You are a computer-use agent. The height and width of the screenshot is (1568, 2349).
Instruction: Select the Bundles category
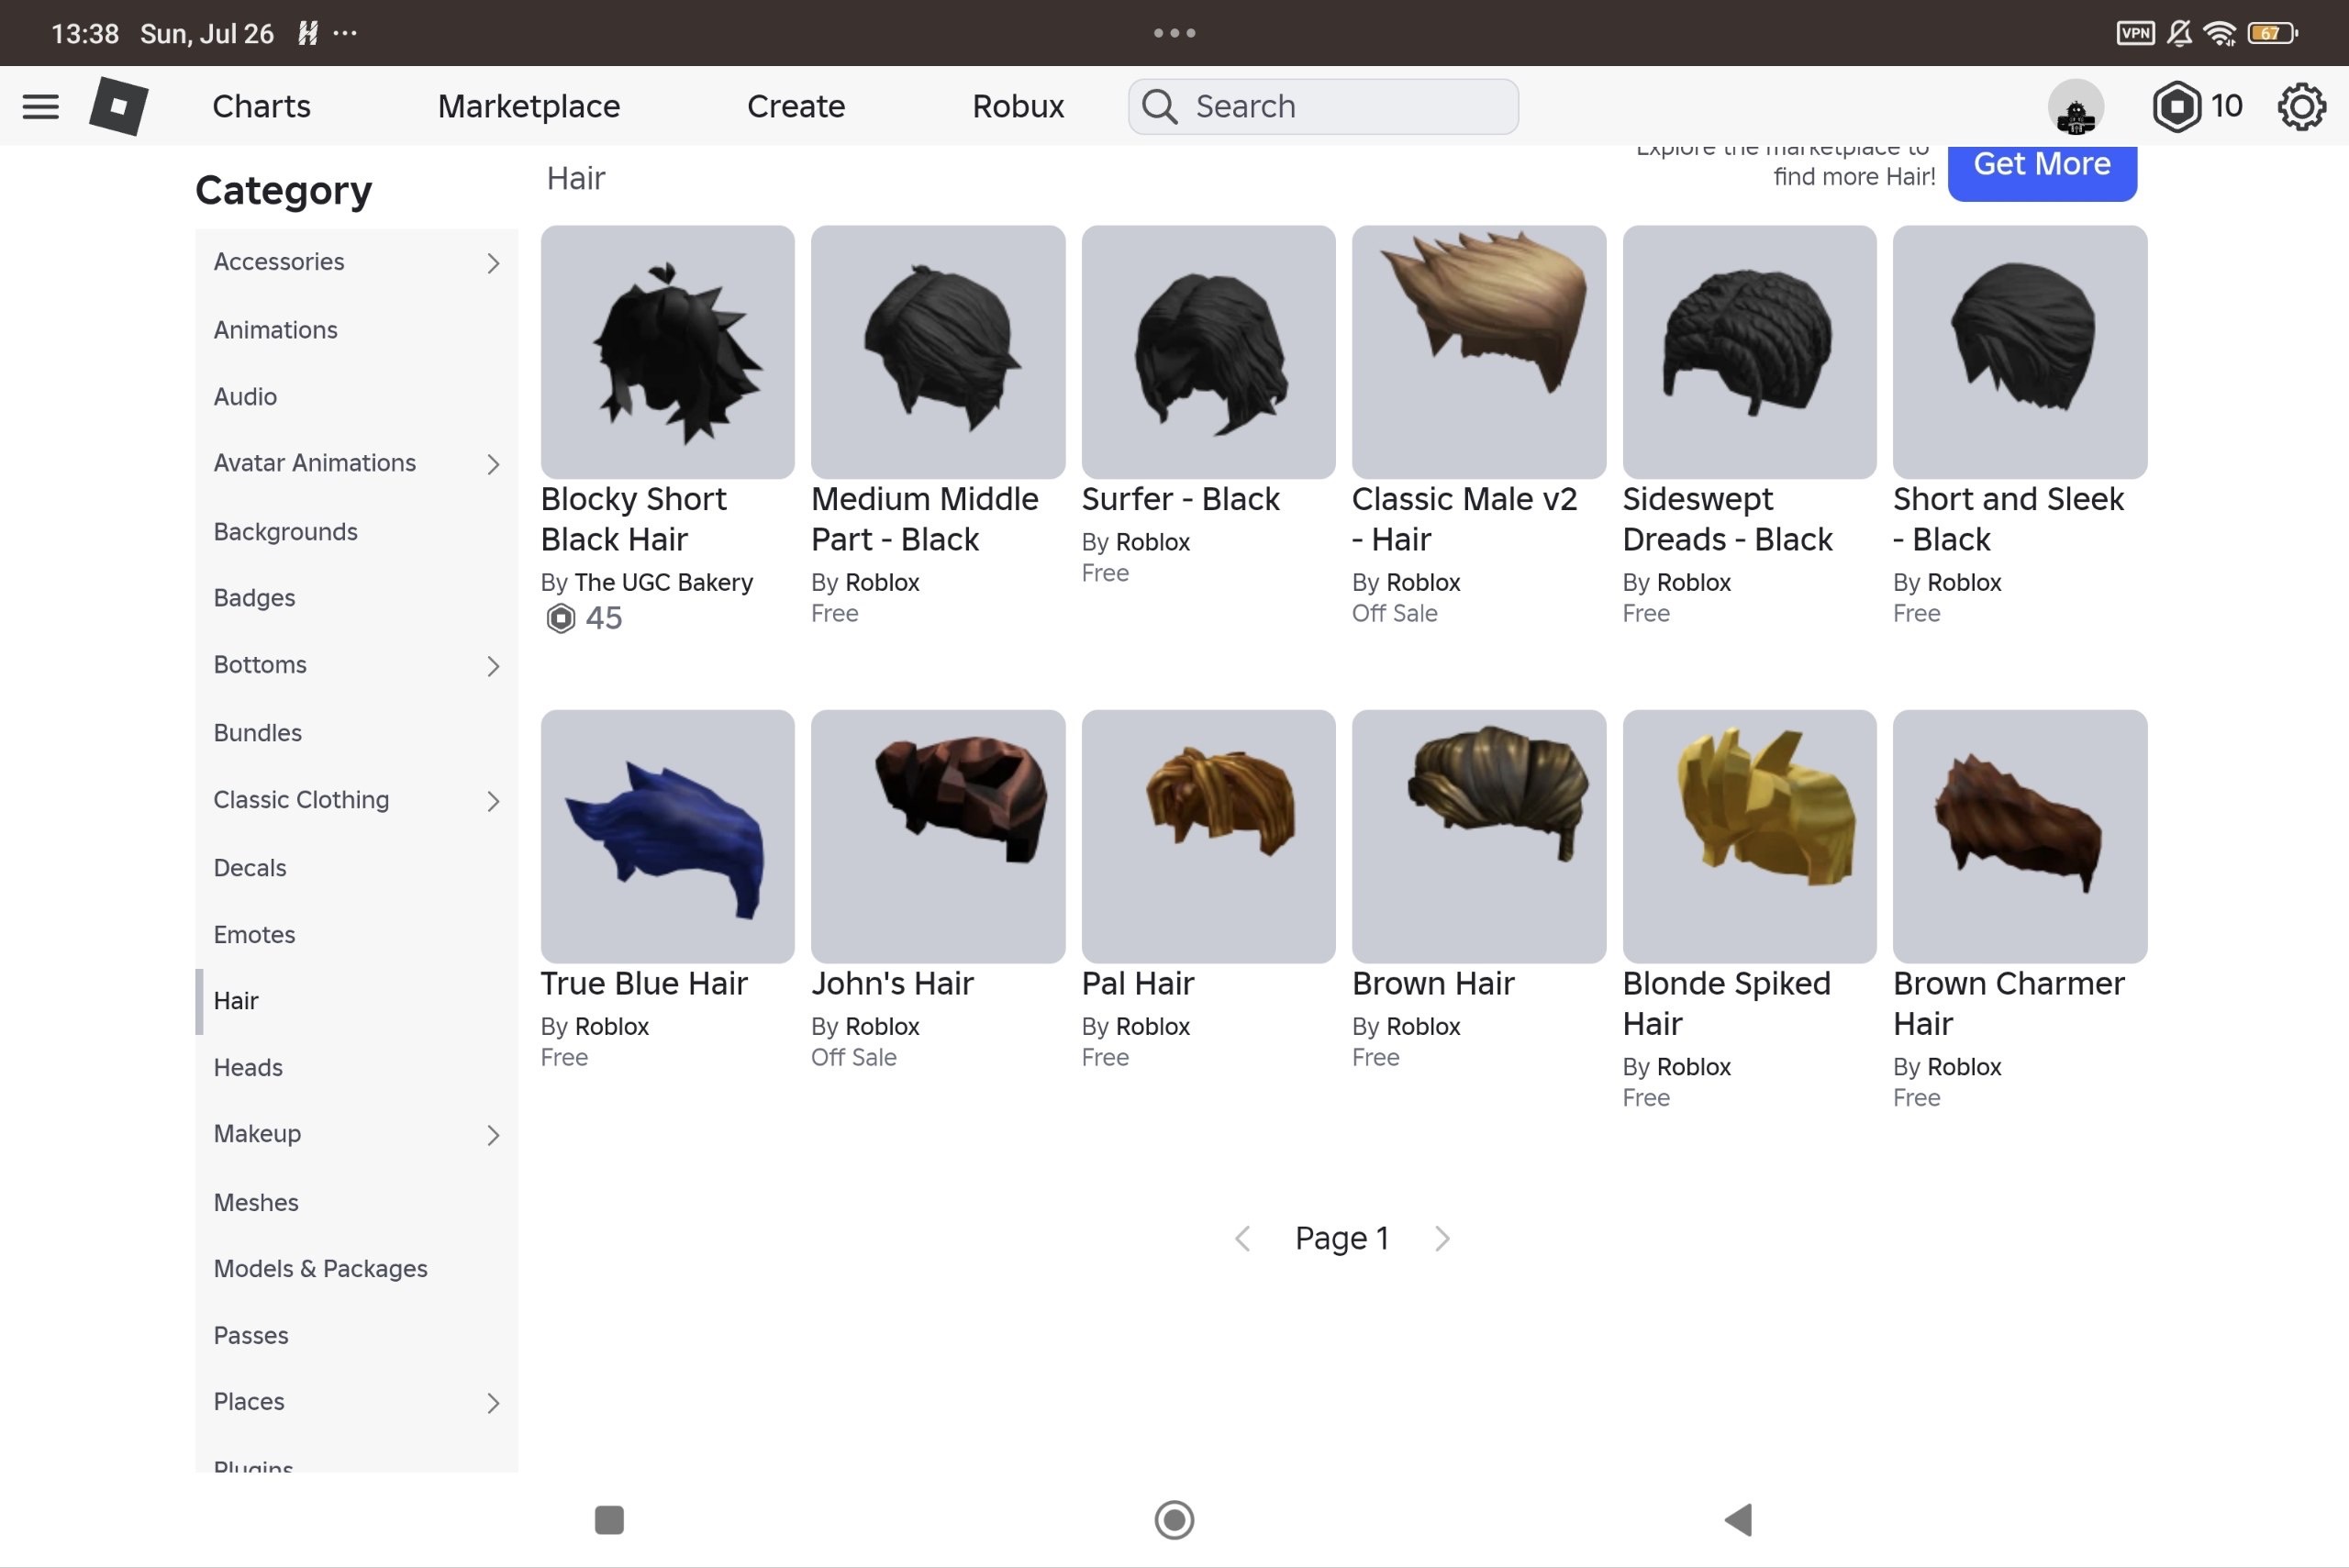coord(356,733)
